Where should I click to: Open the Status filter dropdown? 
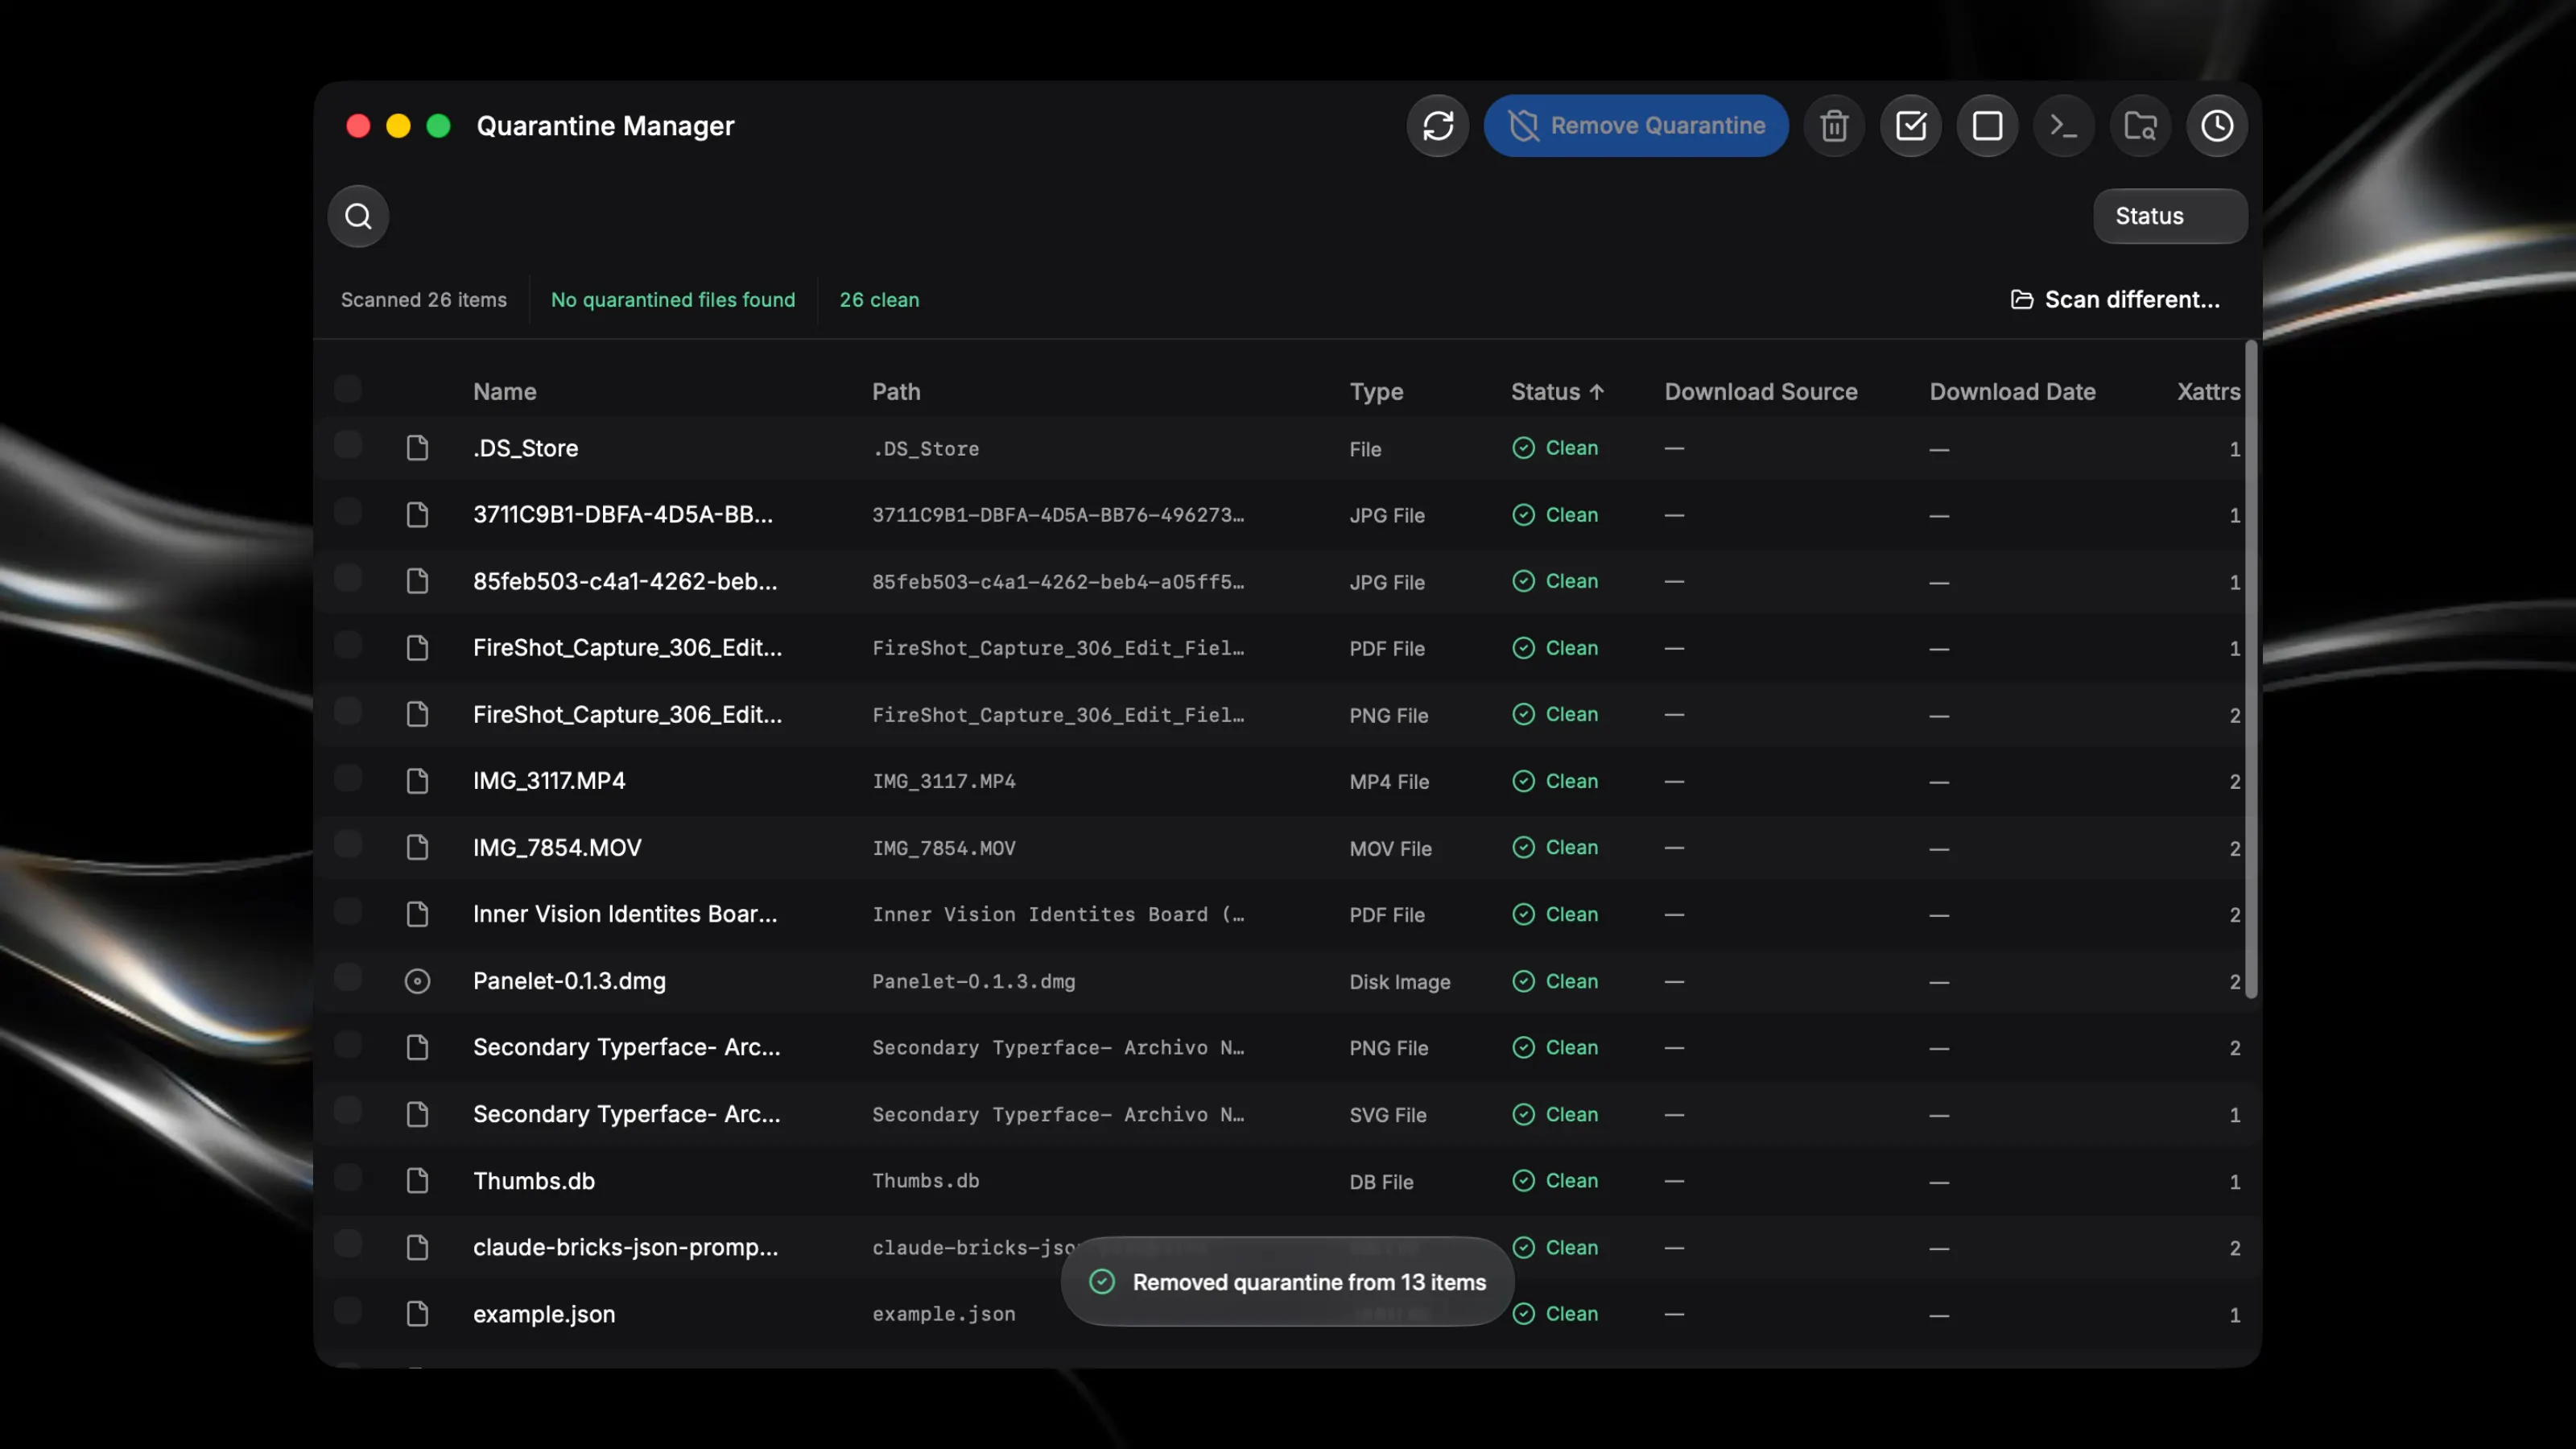[2170, 216]
